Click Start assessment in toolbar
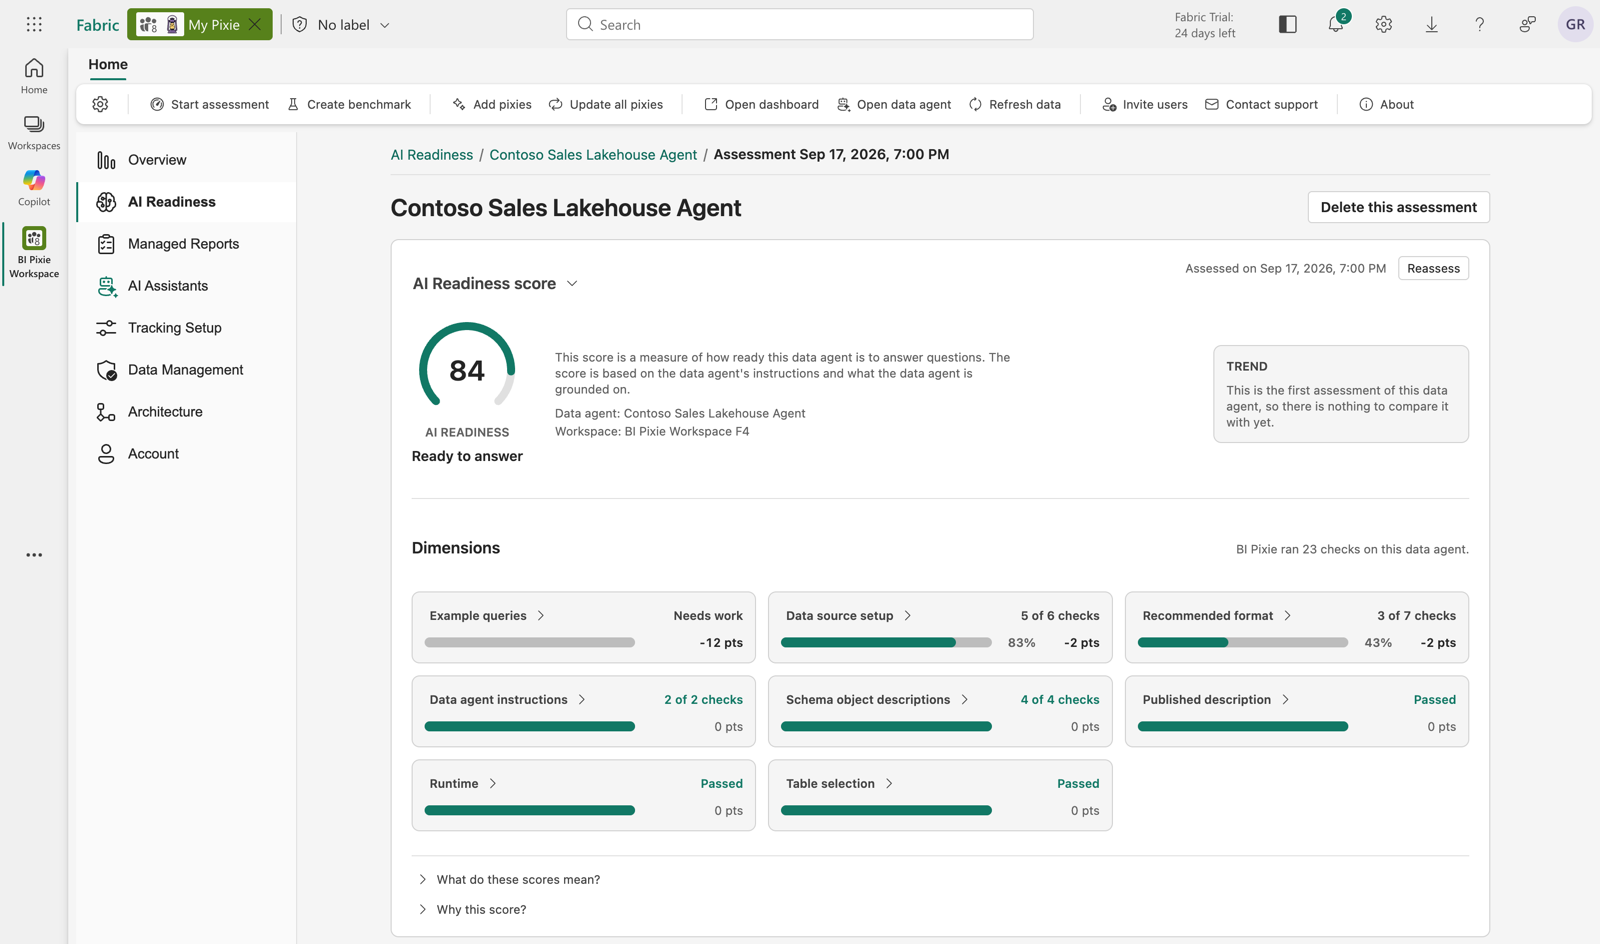This screenshot has height=944, width=1600. click(209, 104)
